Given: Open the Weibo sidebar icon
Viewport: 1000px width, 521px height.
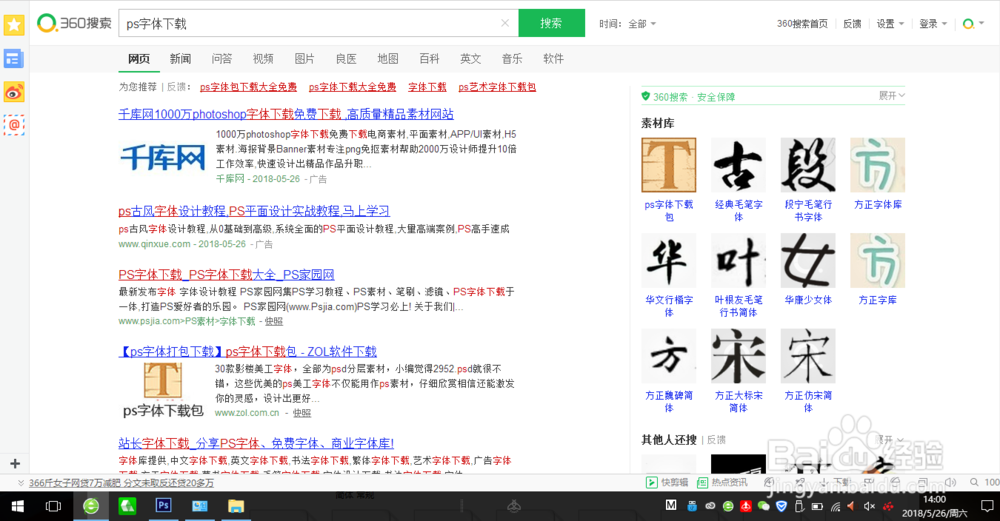Looking at the screenshot, I should pyautogui.click(x=14, y=92).
